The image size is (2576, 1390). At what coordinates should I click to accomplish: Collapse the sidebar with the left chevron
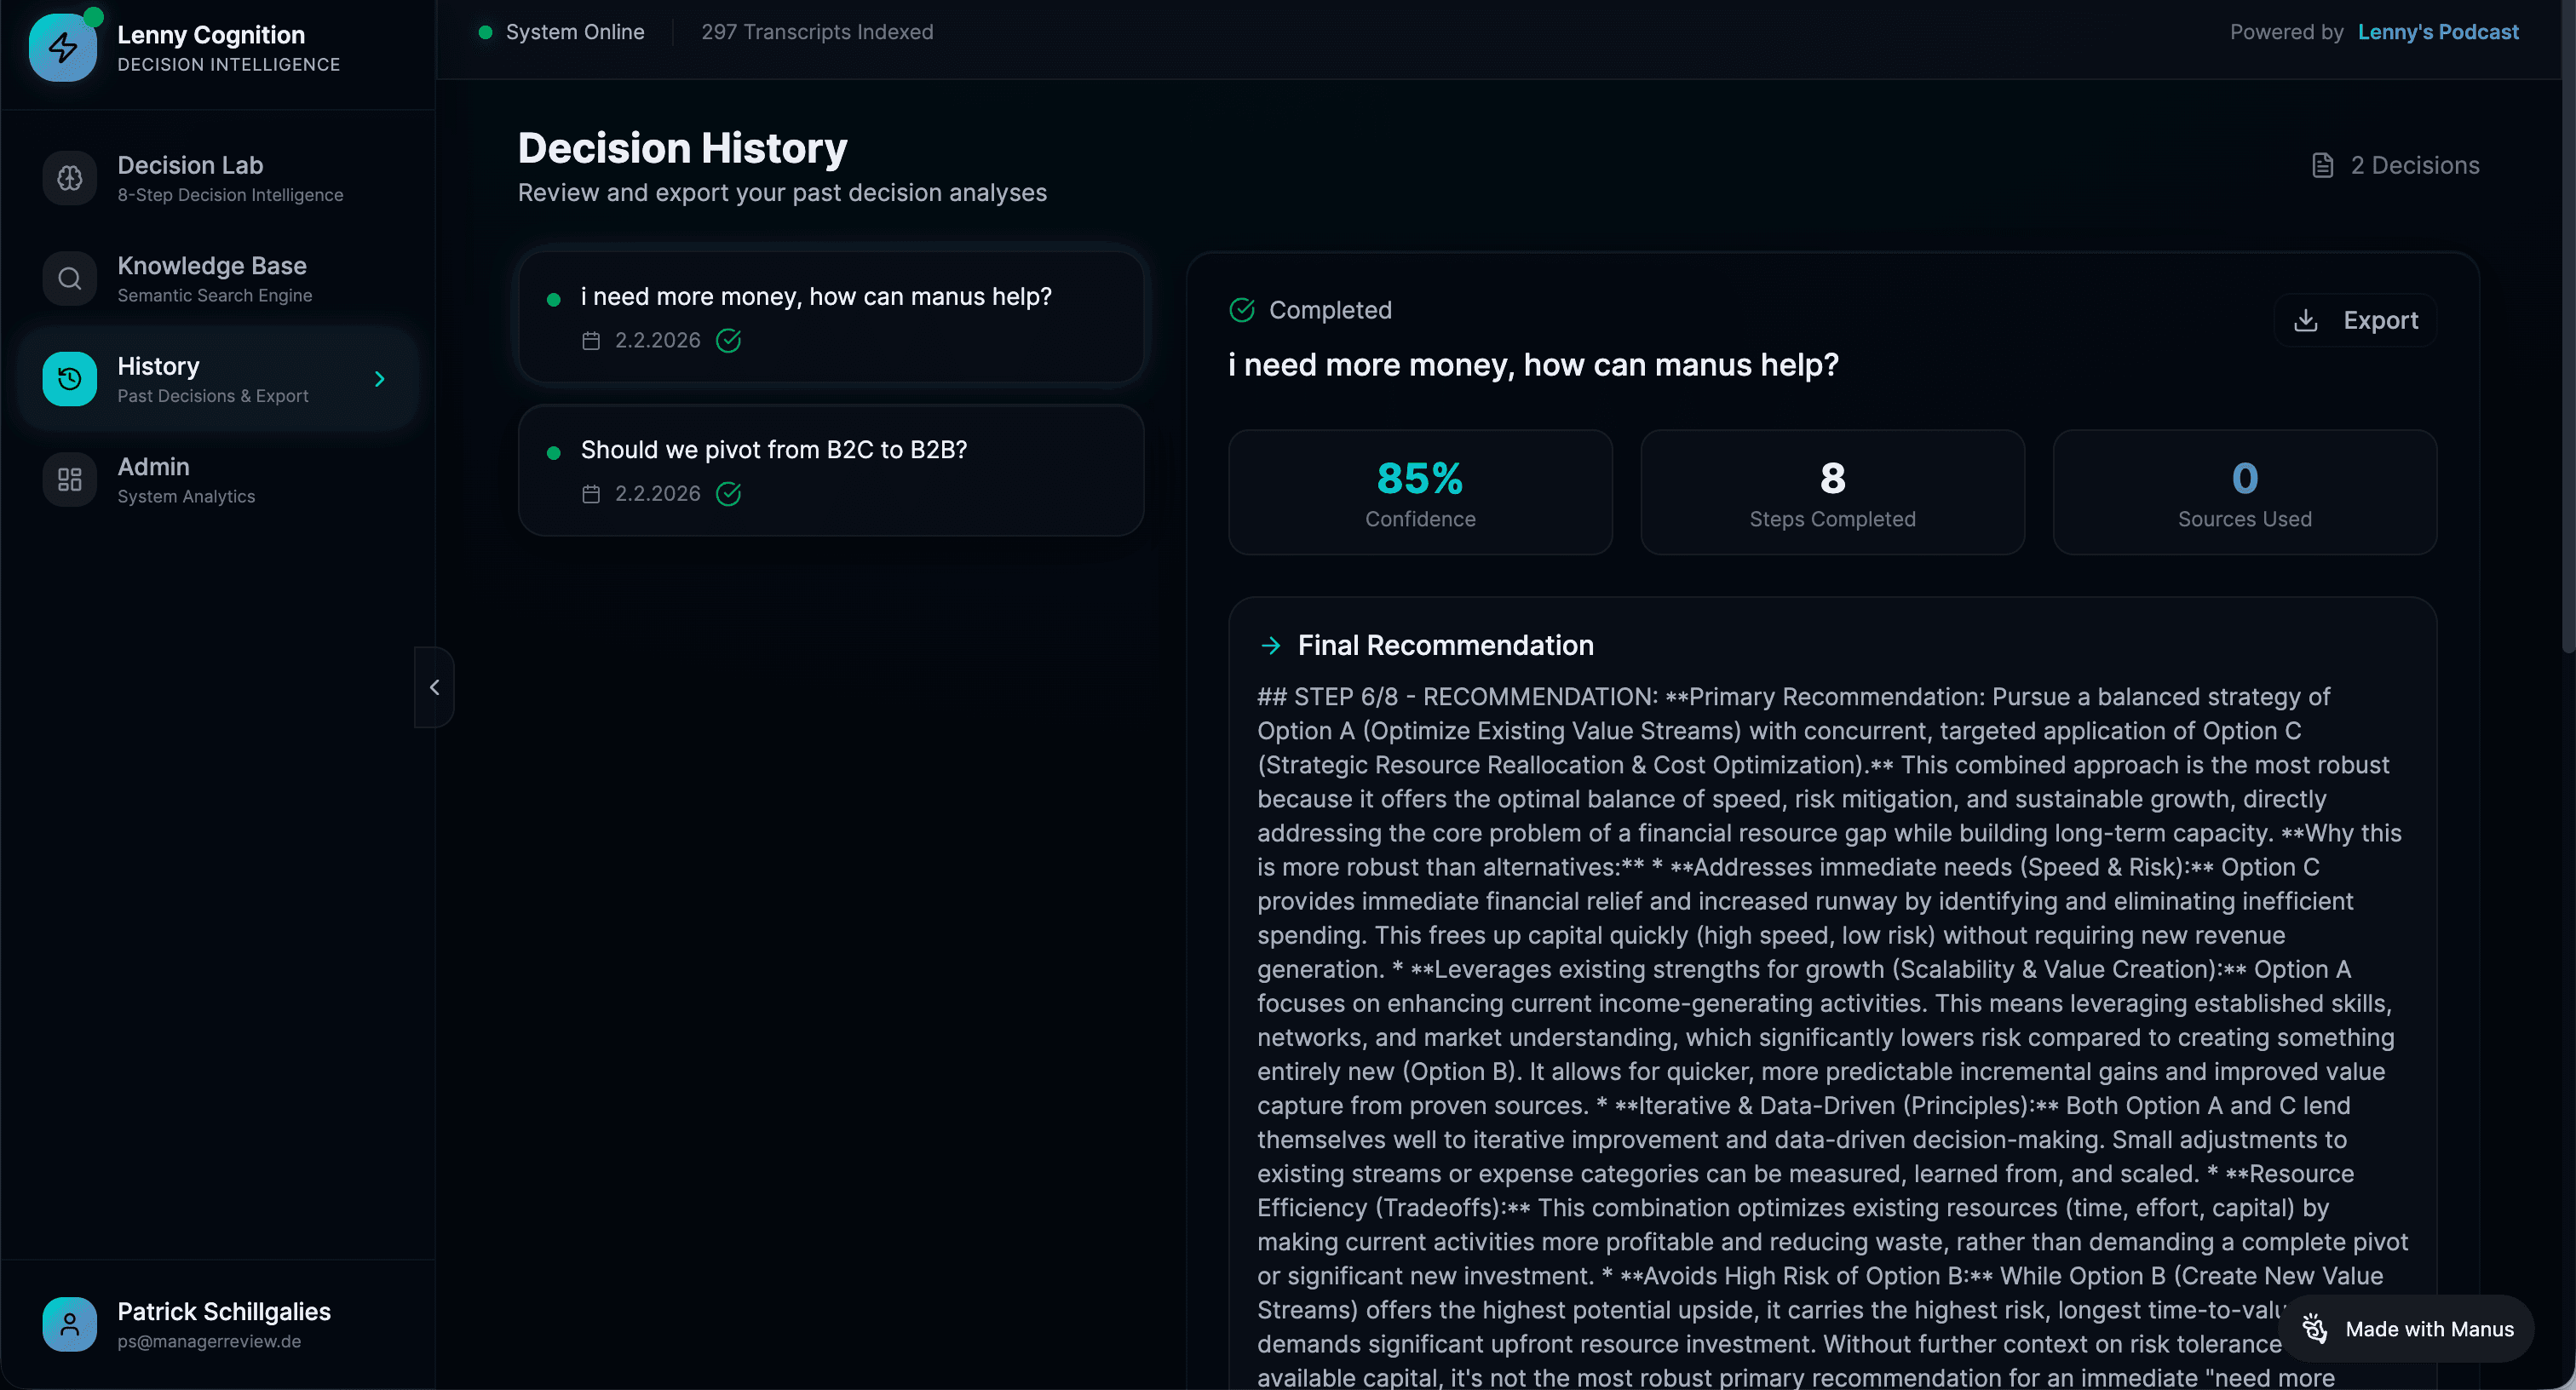[434, 687]
